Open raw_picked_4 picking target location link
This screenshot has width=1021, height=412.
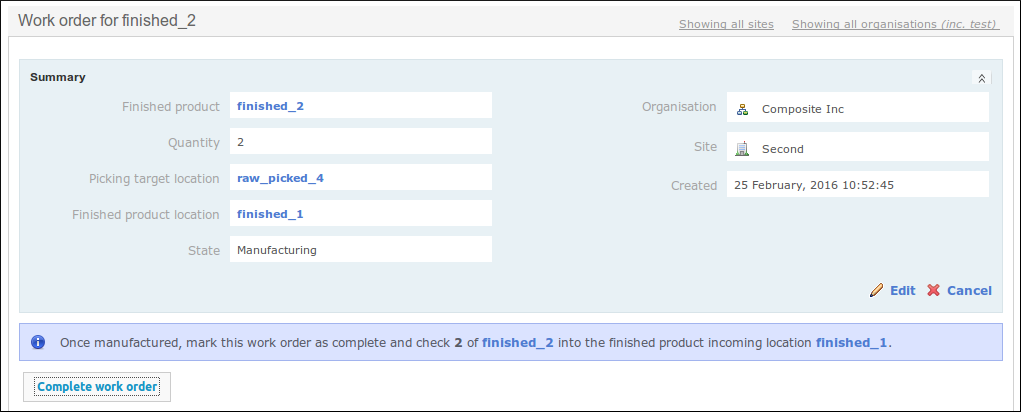tap(280, 178)
